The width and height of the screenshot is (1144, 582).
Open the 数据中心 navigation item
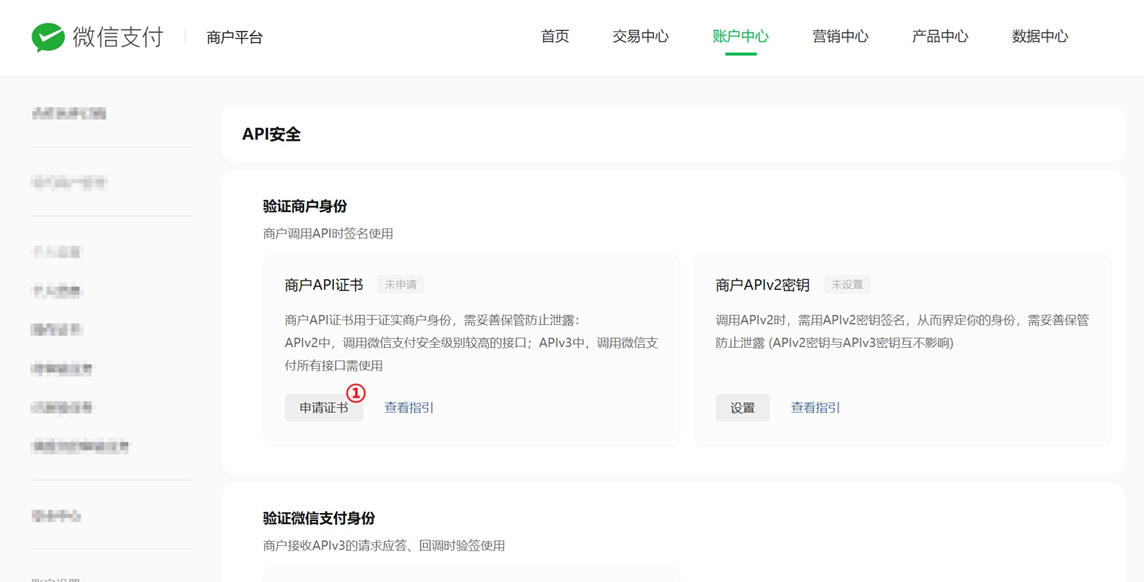[x=1040, y=36]
